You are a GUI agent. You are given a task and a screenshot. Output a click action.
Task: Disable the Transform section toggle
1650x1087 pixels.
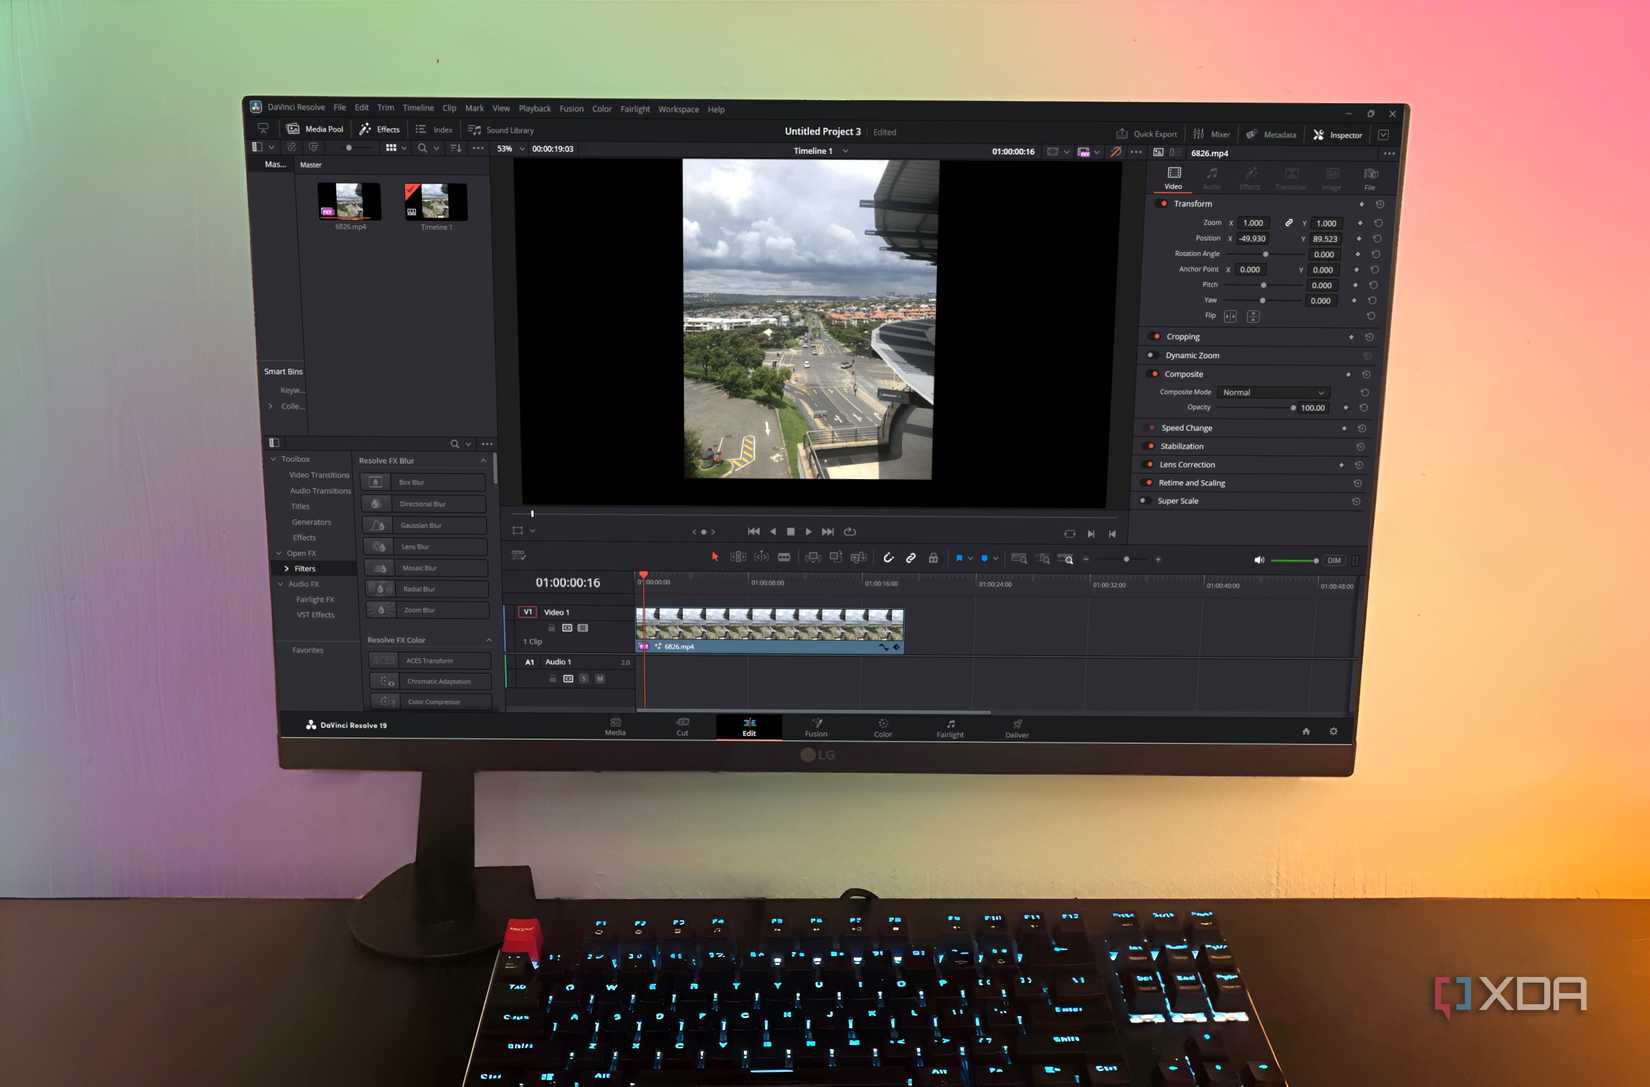click(1162, 204)
